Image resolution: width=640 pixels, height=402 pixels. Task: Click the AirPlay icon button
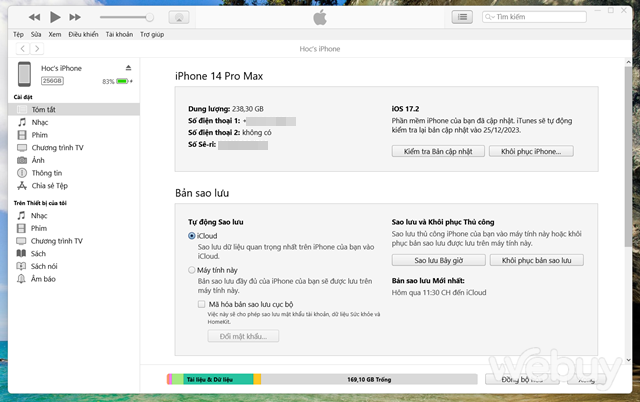[x=178, y=17]
